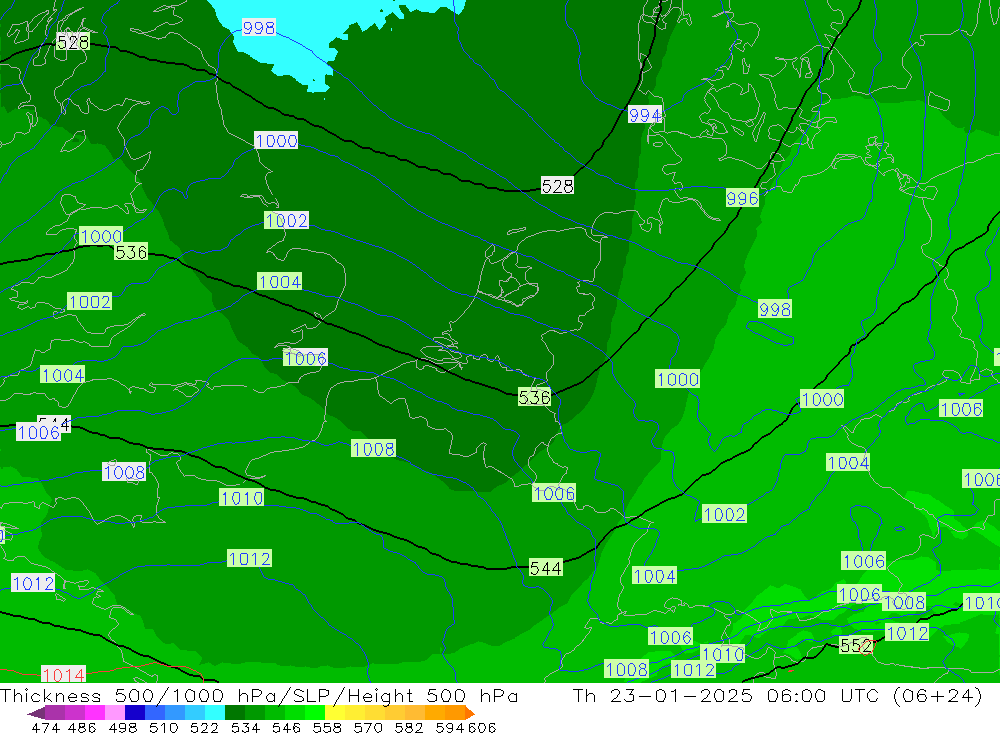This screenshot has height=733, width=1000.
Task: Click the legend value 474
Action: [45, 727]
